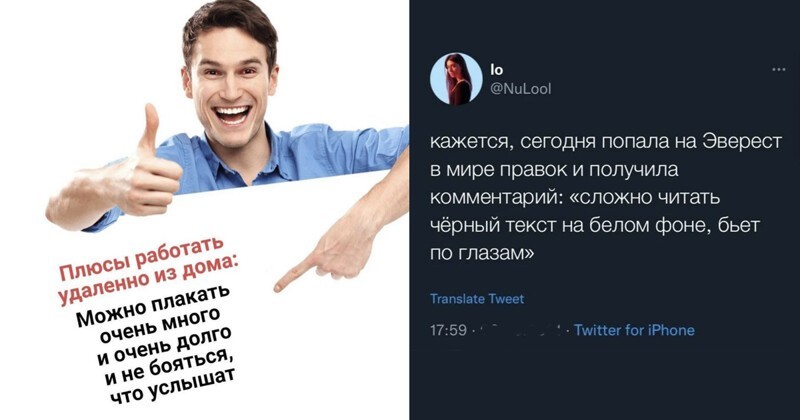Open the three-dot tweet options menu
Image resolution: width=800 pixels, height=420 pixels.
click(779, 70)
